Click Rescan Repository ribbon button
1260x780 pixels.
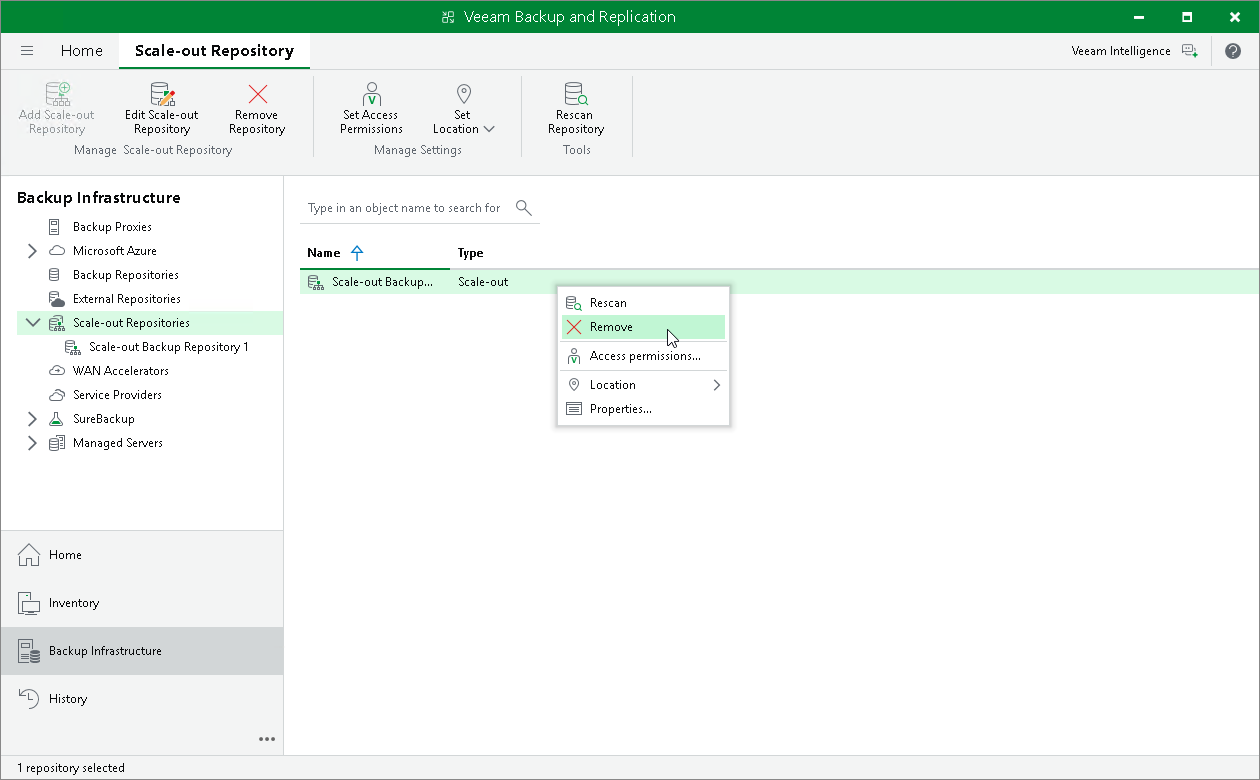pyautogui.click(x=576, y=108)
